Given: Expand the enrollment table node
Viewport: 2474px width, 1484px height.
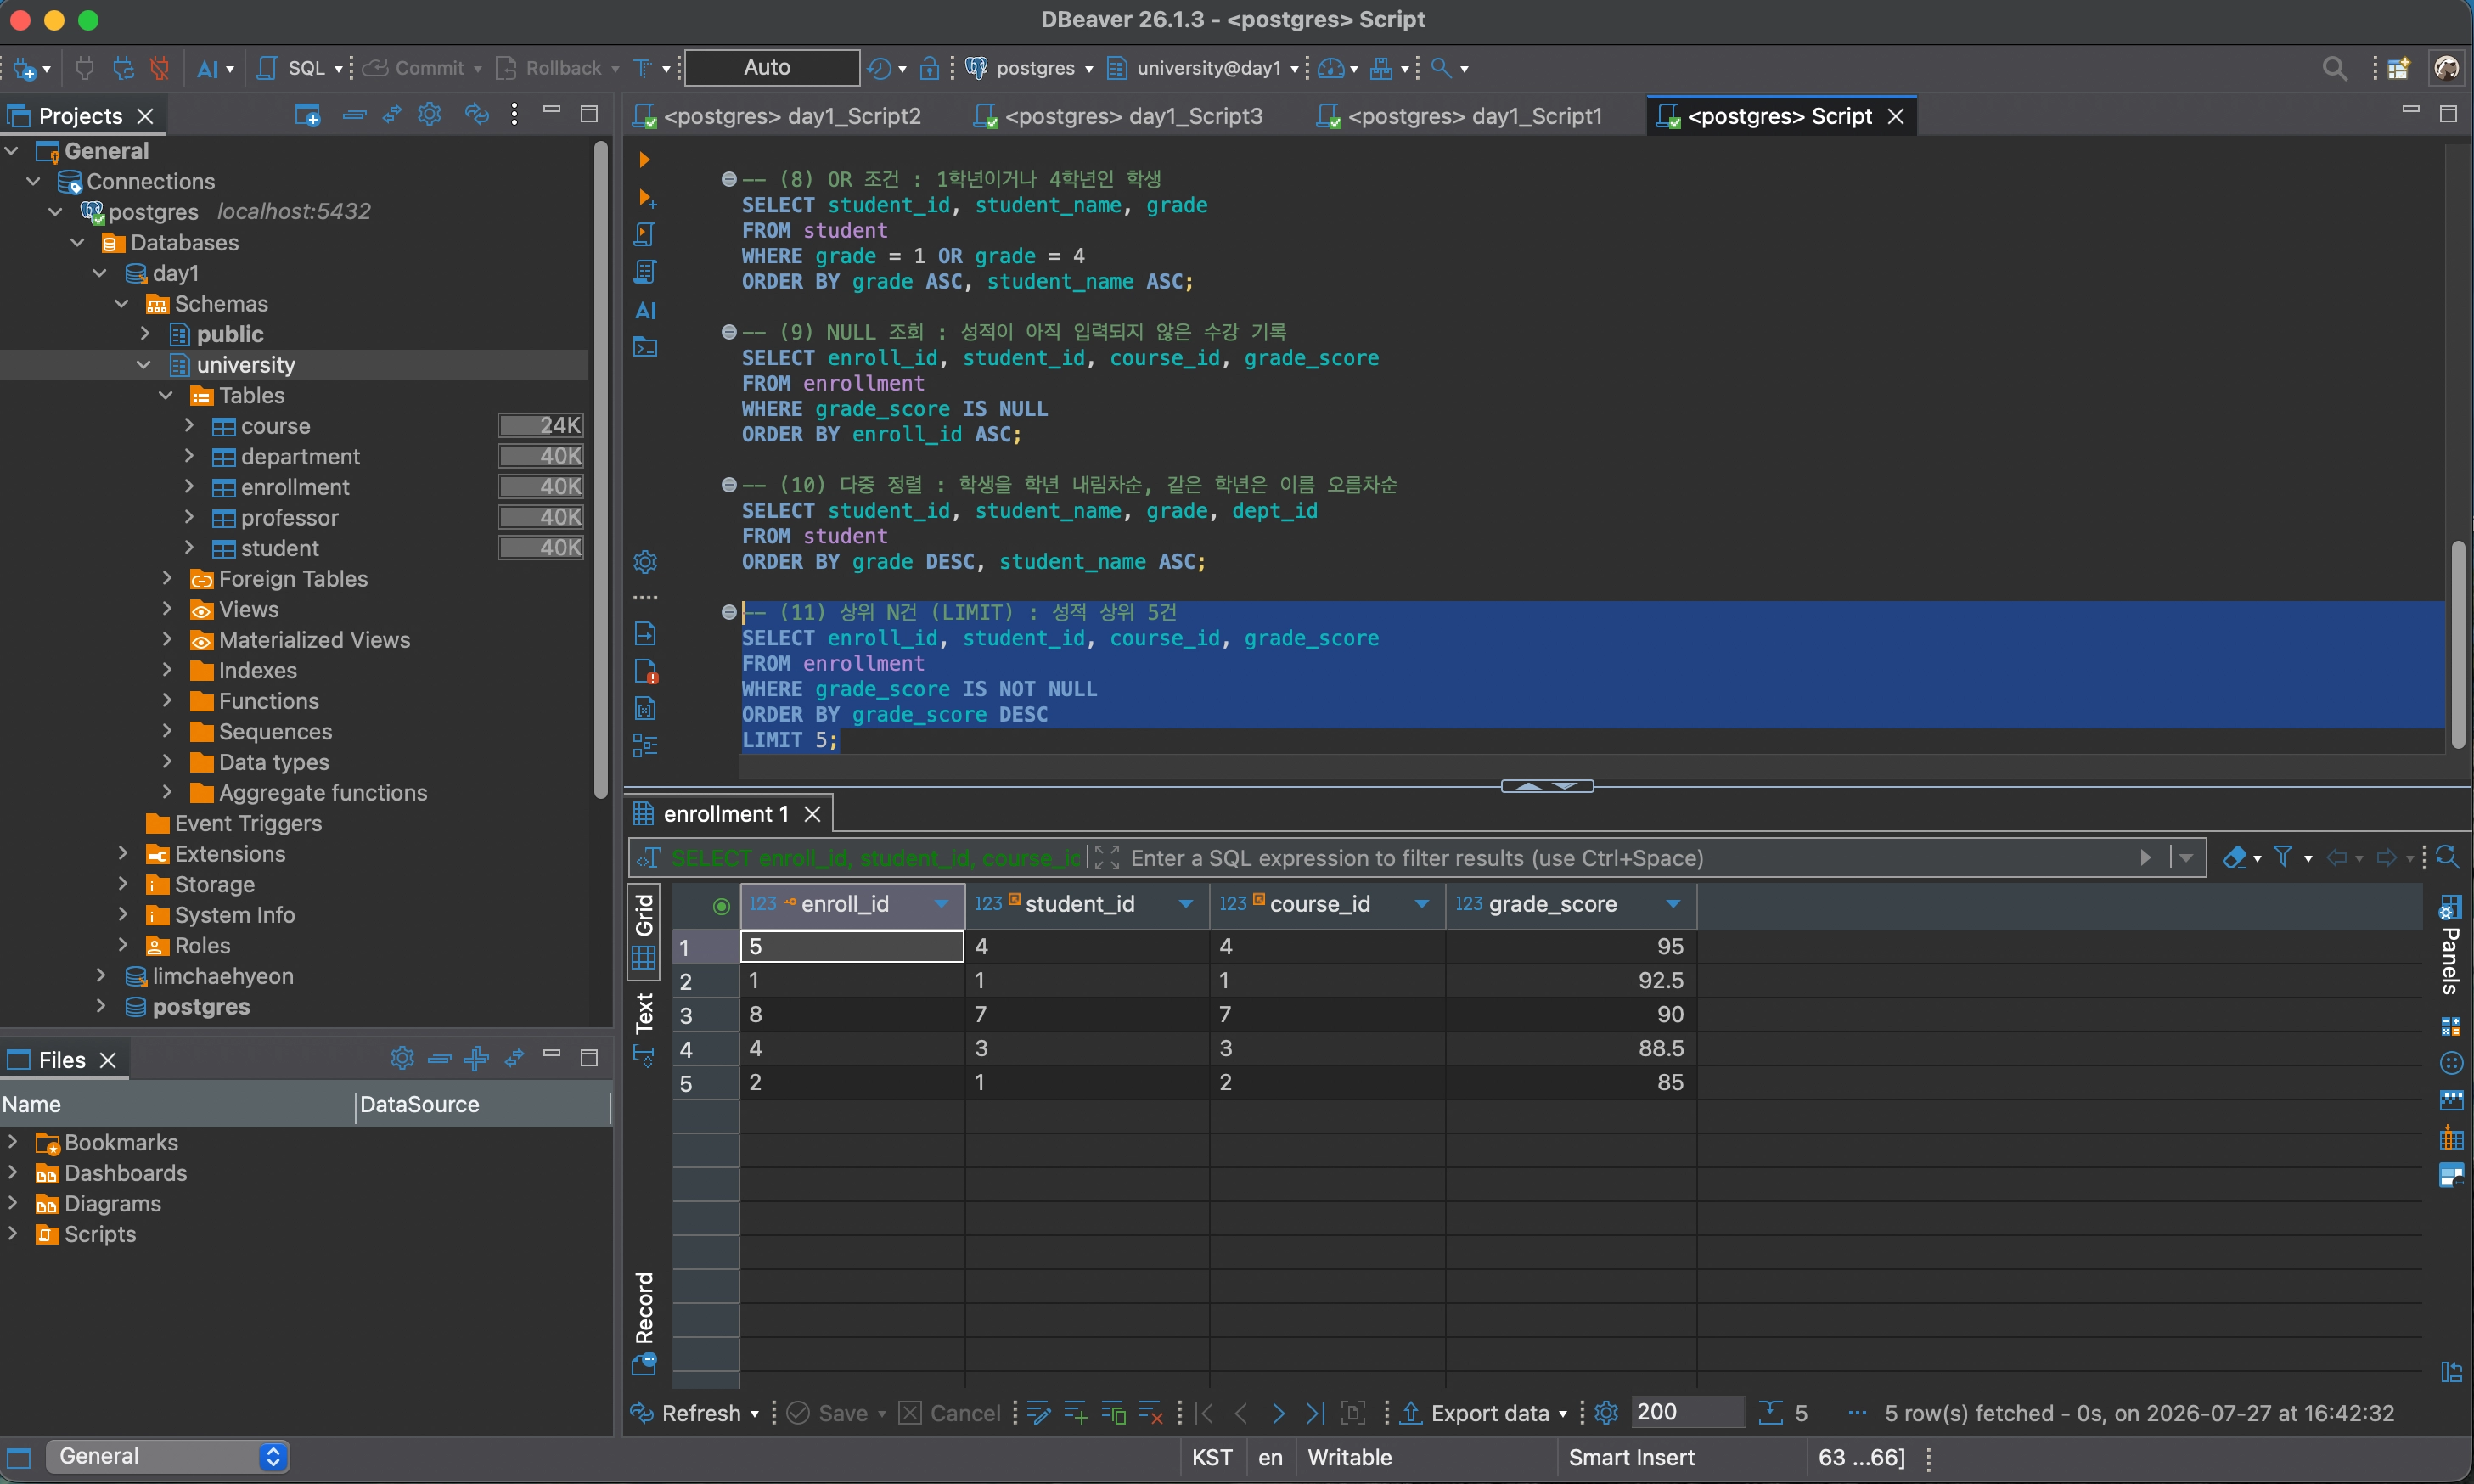Looking at the screenshot, I should [189, 487].
